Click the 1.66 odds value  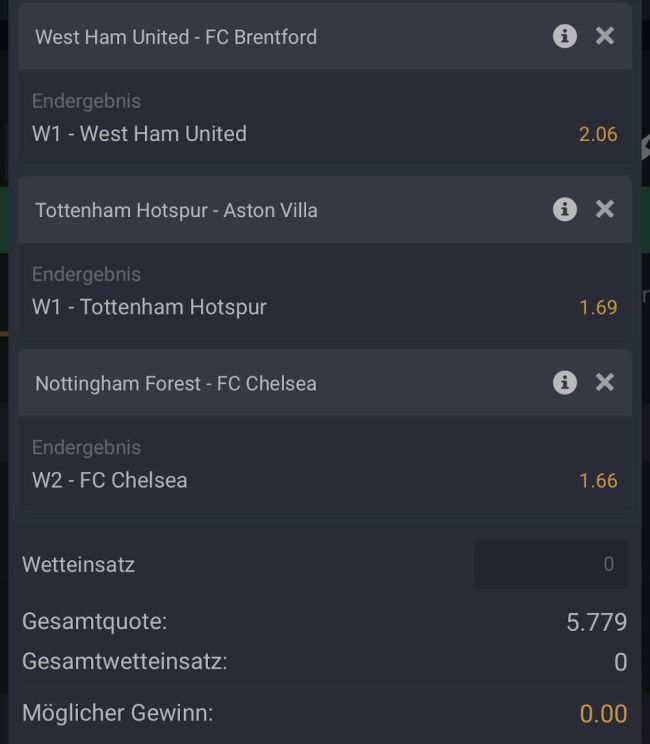click(598, 480)
